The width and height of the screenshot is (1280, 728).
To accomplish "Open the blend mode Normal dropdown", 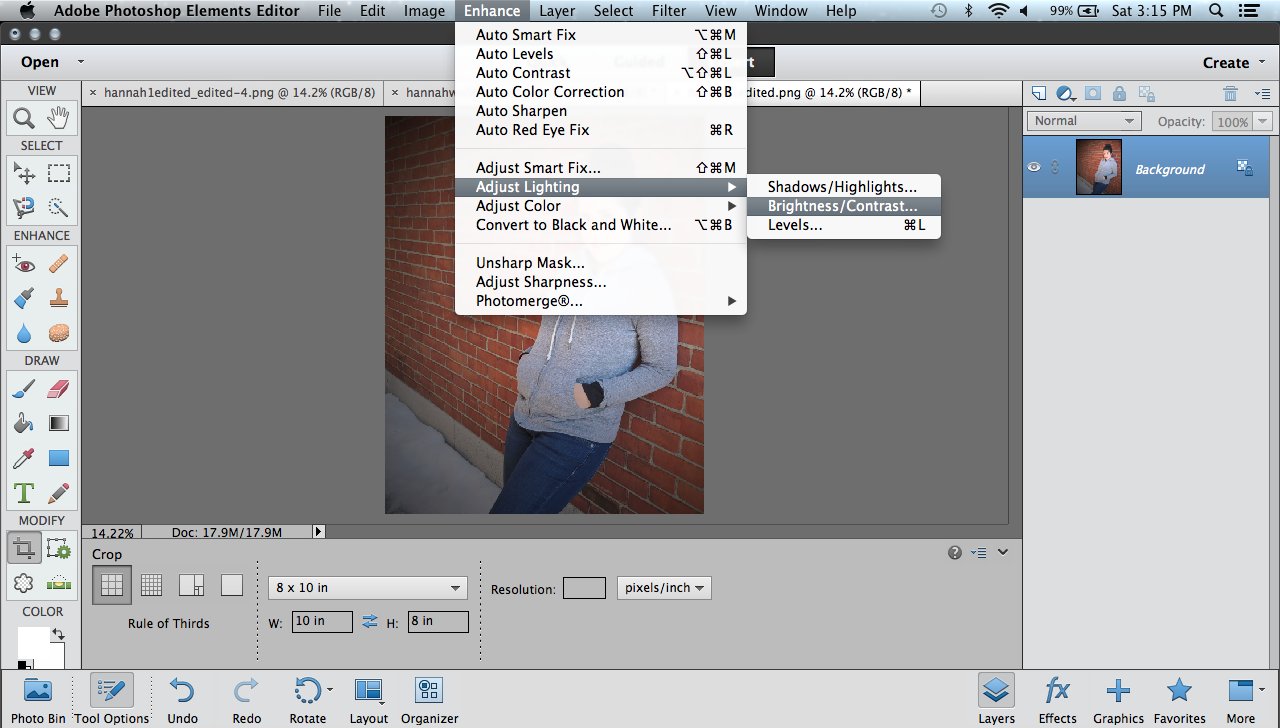I will [1084, 121].
